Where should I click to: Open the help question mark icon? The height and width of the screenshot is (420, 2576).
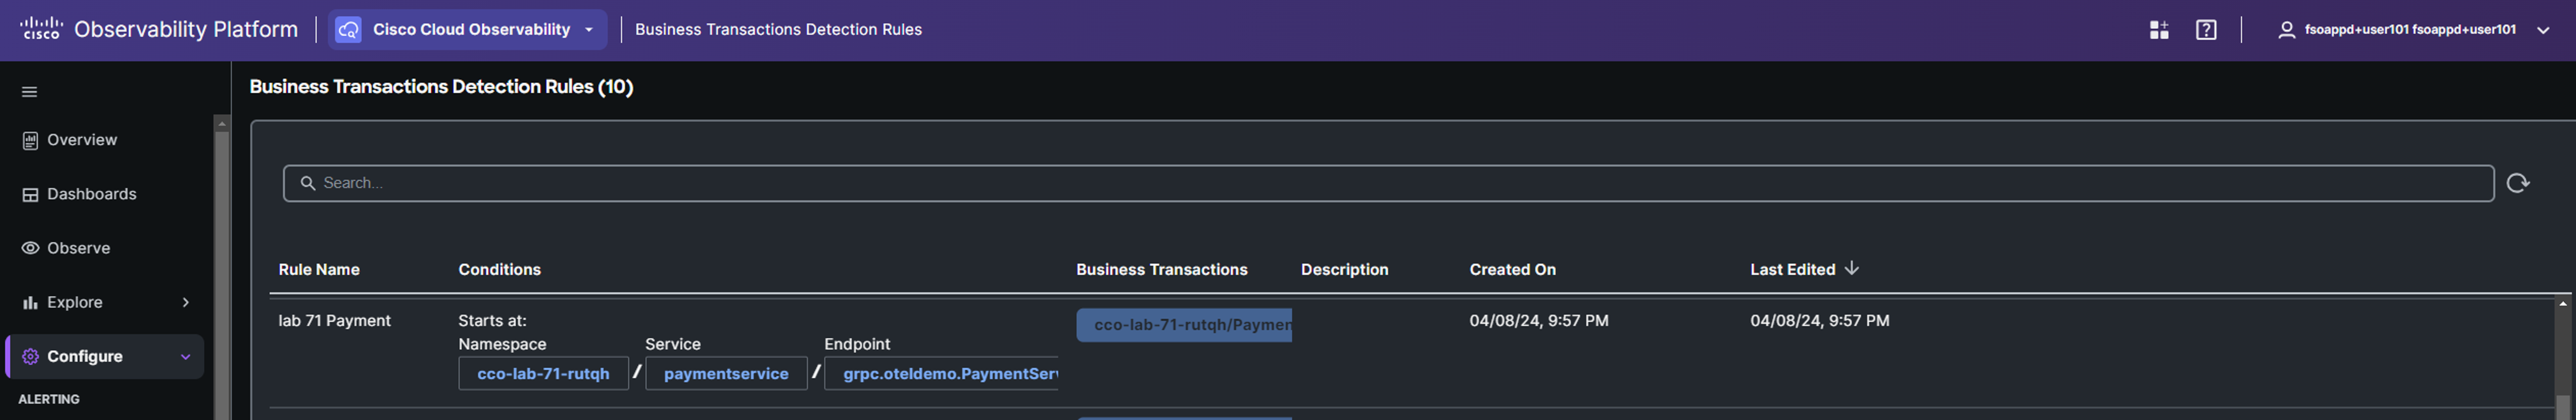pos(2205,30)
